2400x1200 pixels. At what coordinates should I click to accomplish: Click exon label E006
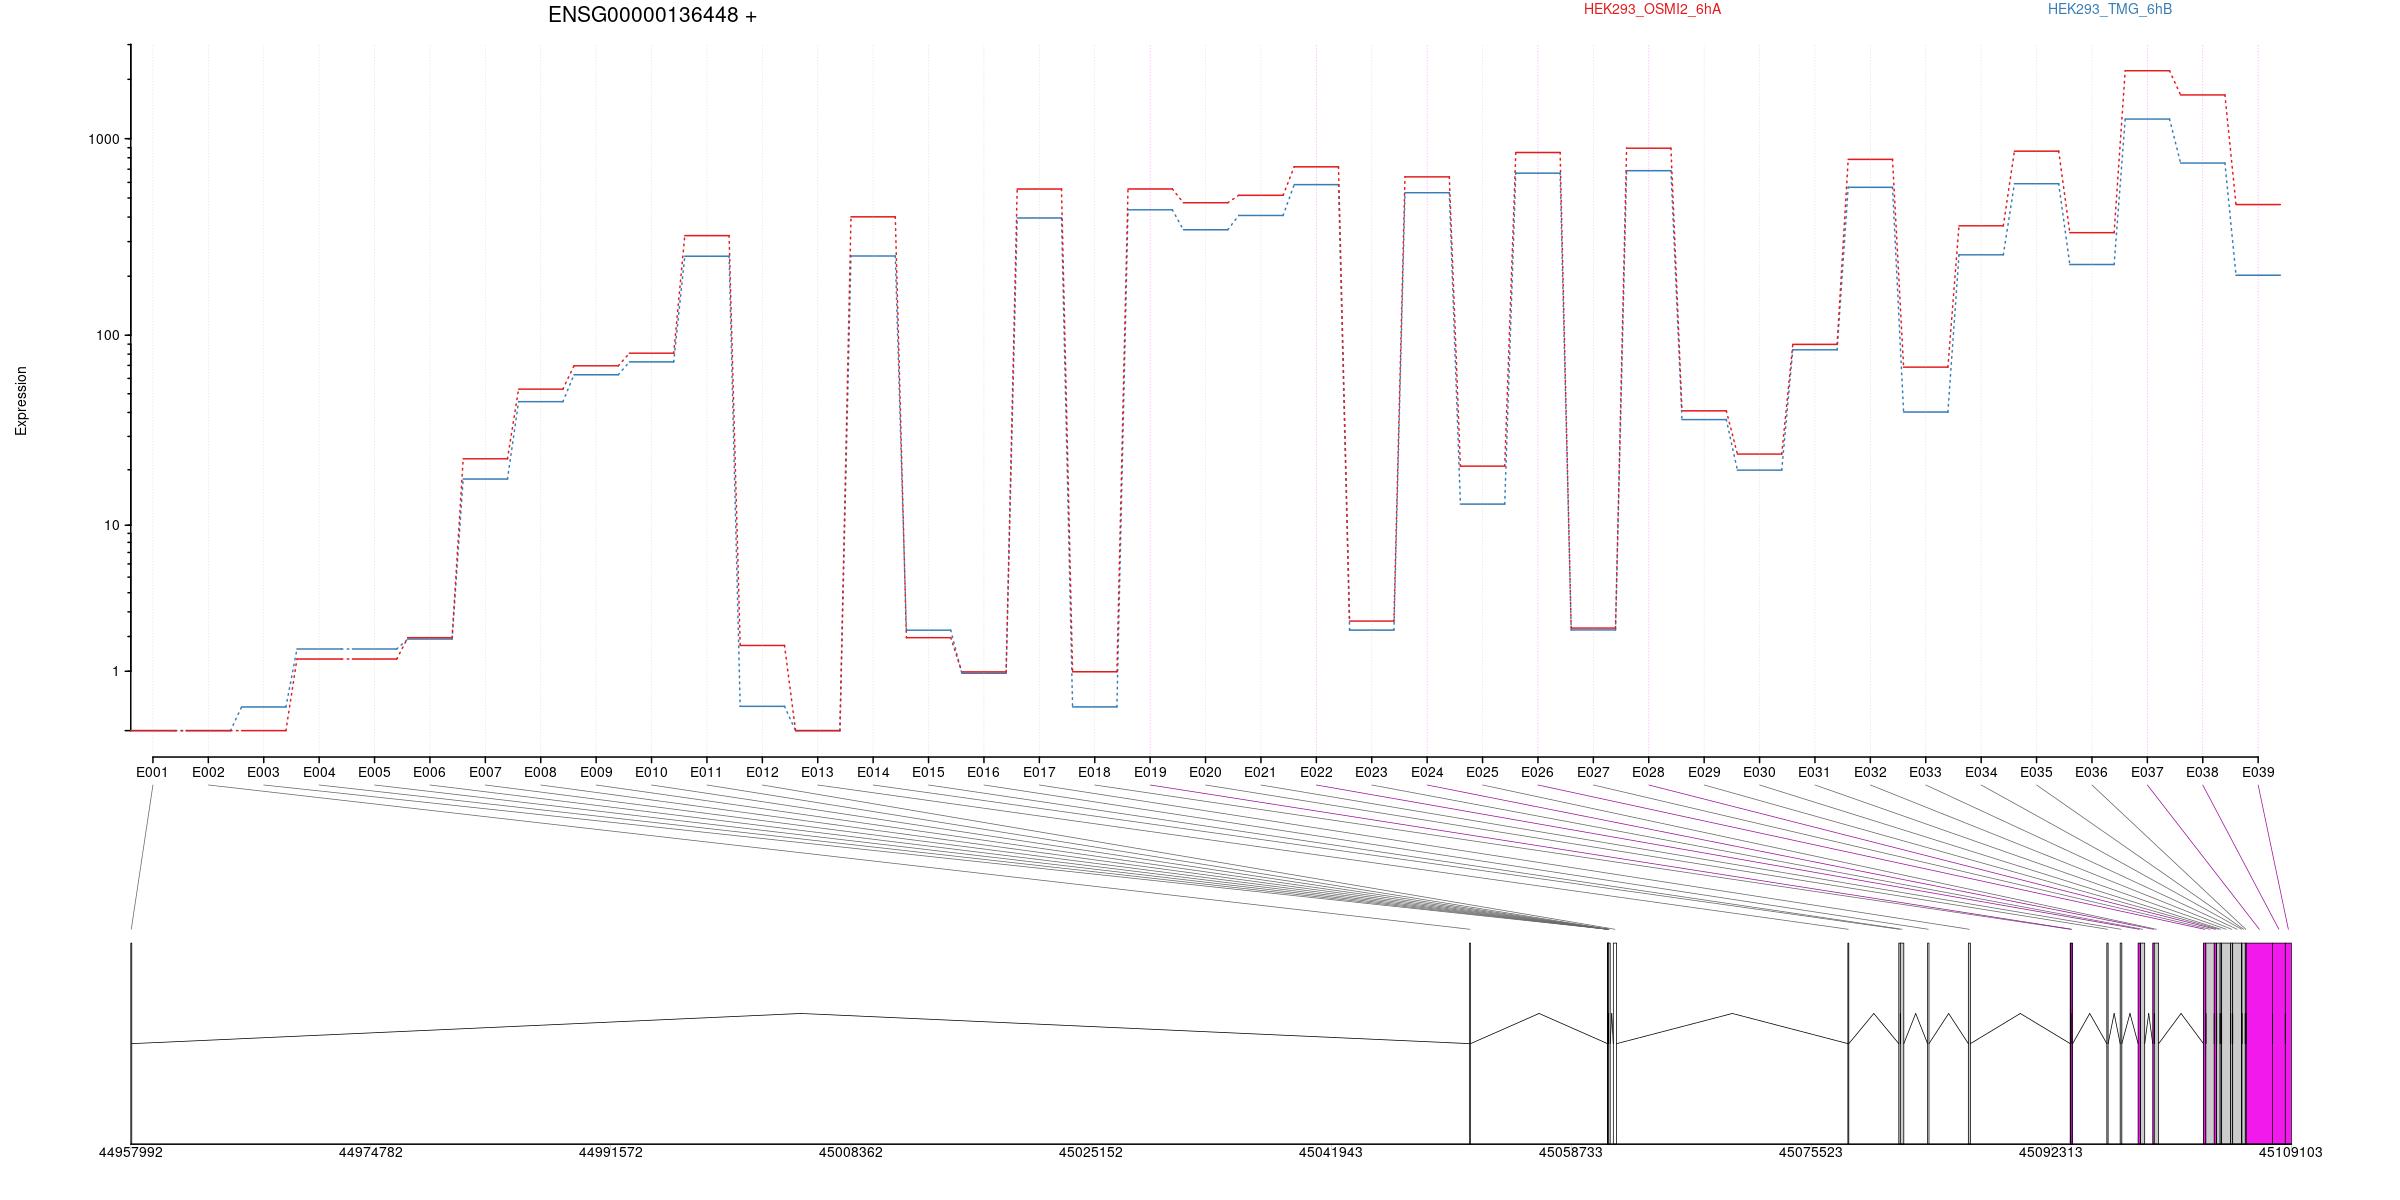click(429, 772)
